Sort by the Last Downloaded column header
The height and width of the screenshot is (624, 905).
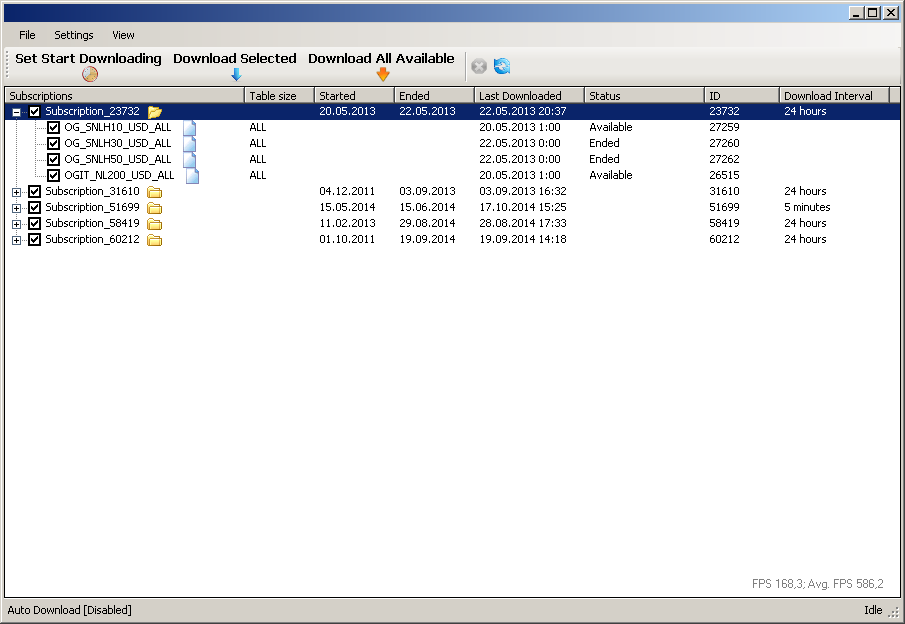[529, 96]
